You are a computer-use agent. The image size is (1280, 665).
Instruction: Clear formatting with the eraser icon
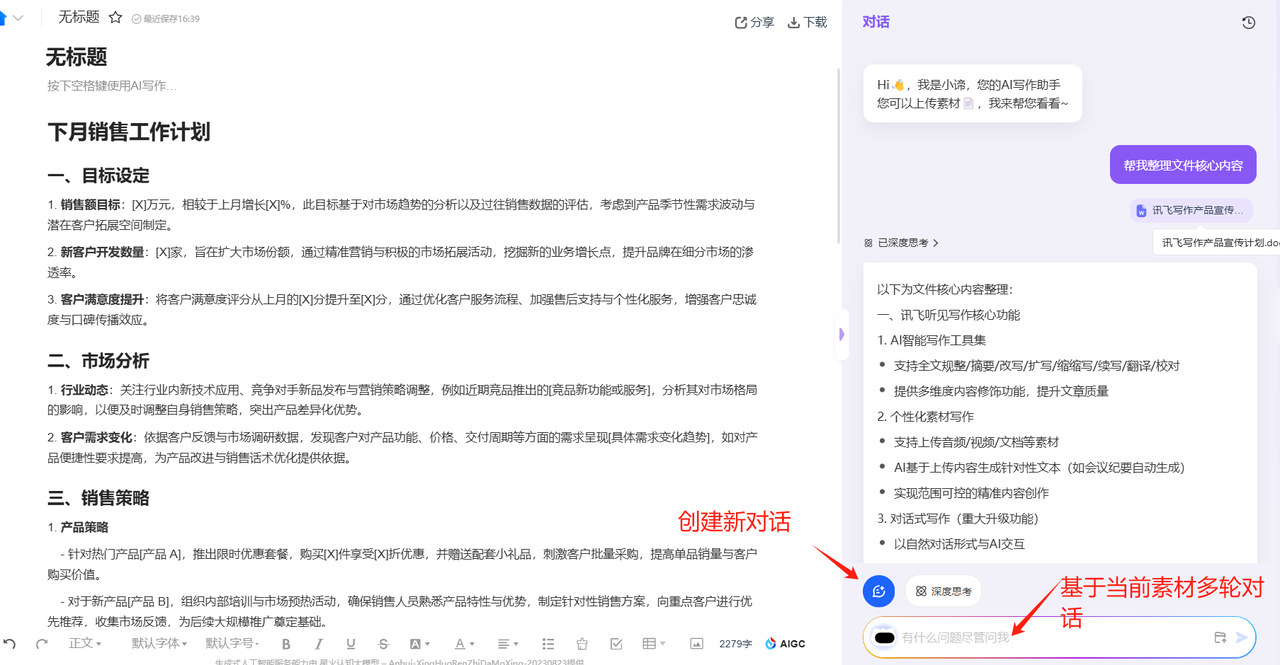pos(582,644)
